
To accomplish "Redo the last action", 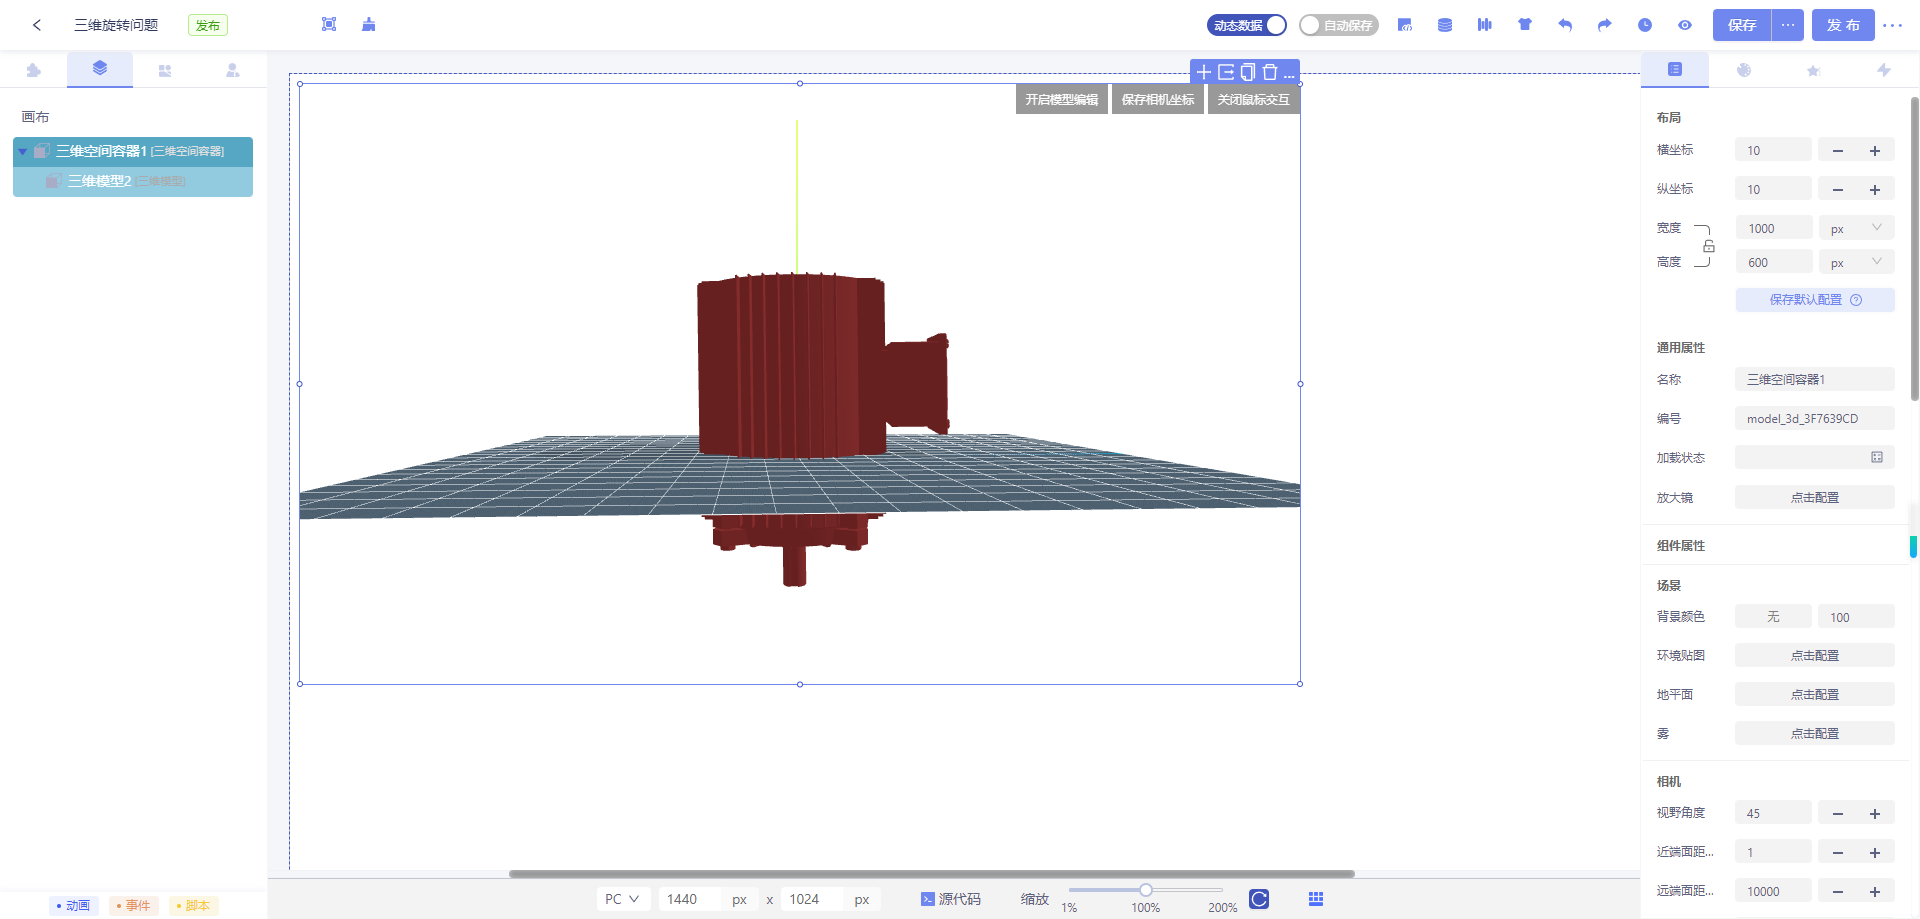I will coord(1605,25).
